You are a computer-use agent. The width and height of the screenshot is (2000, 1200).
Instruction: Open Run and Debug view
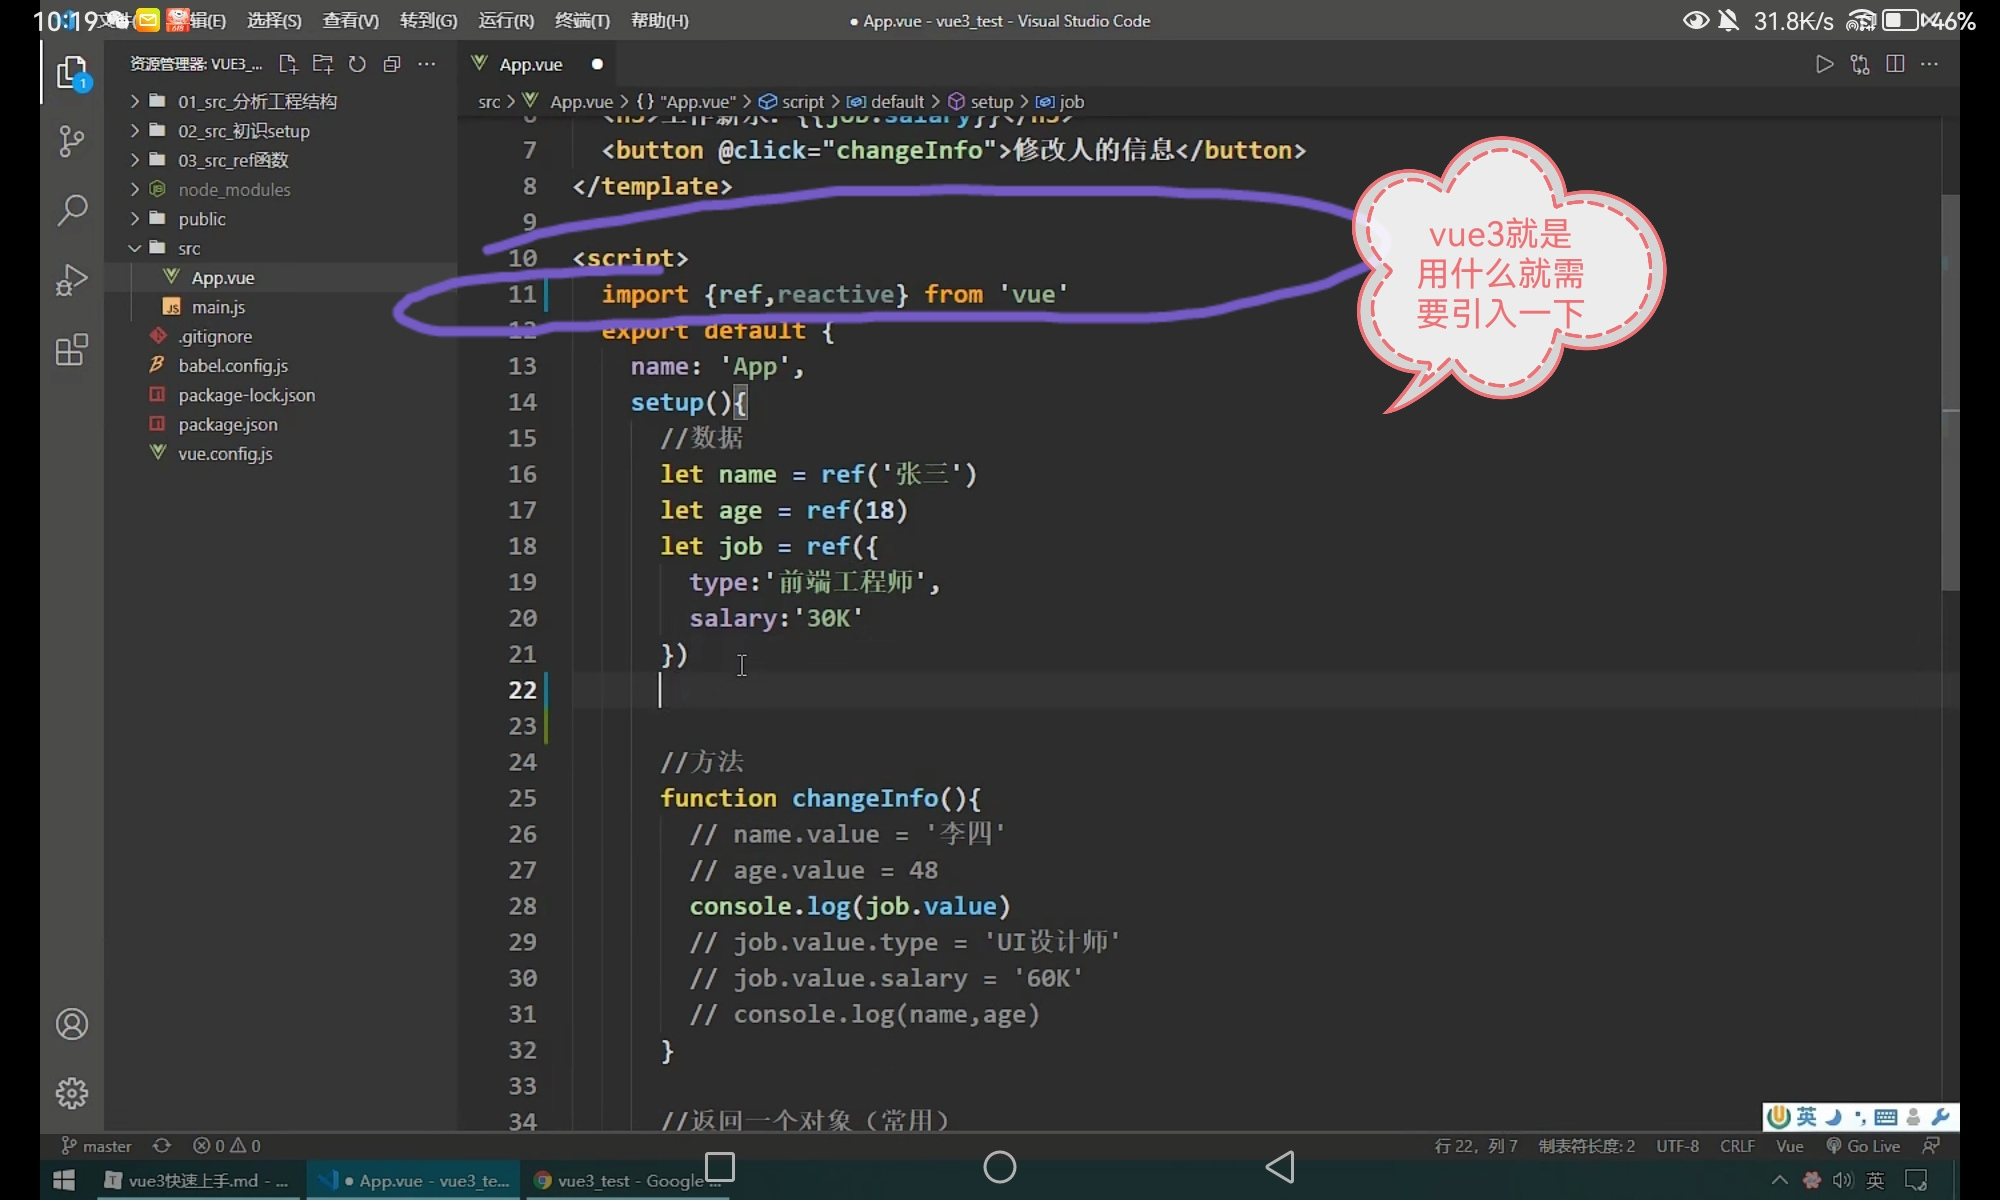(71, 280)
